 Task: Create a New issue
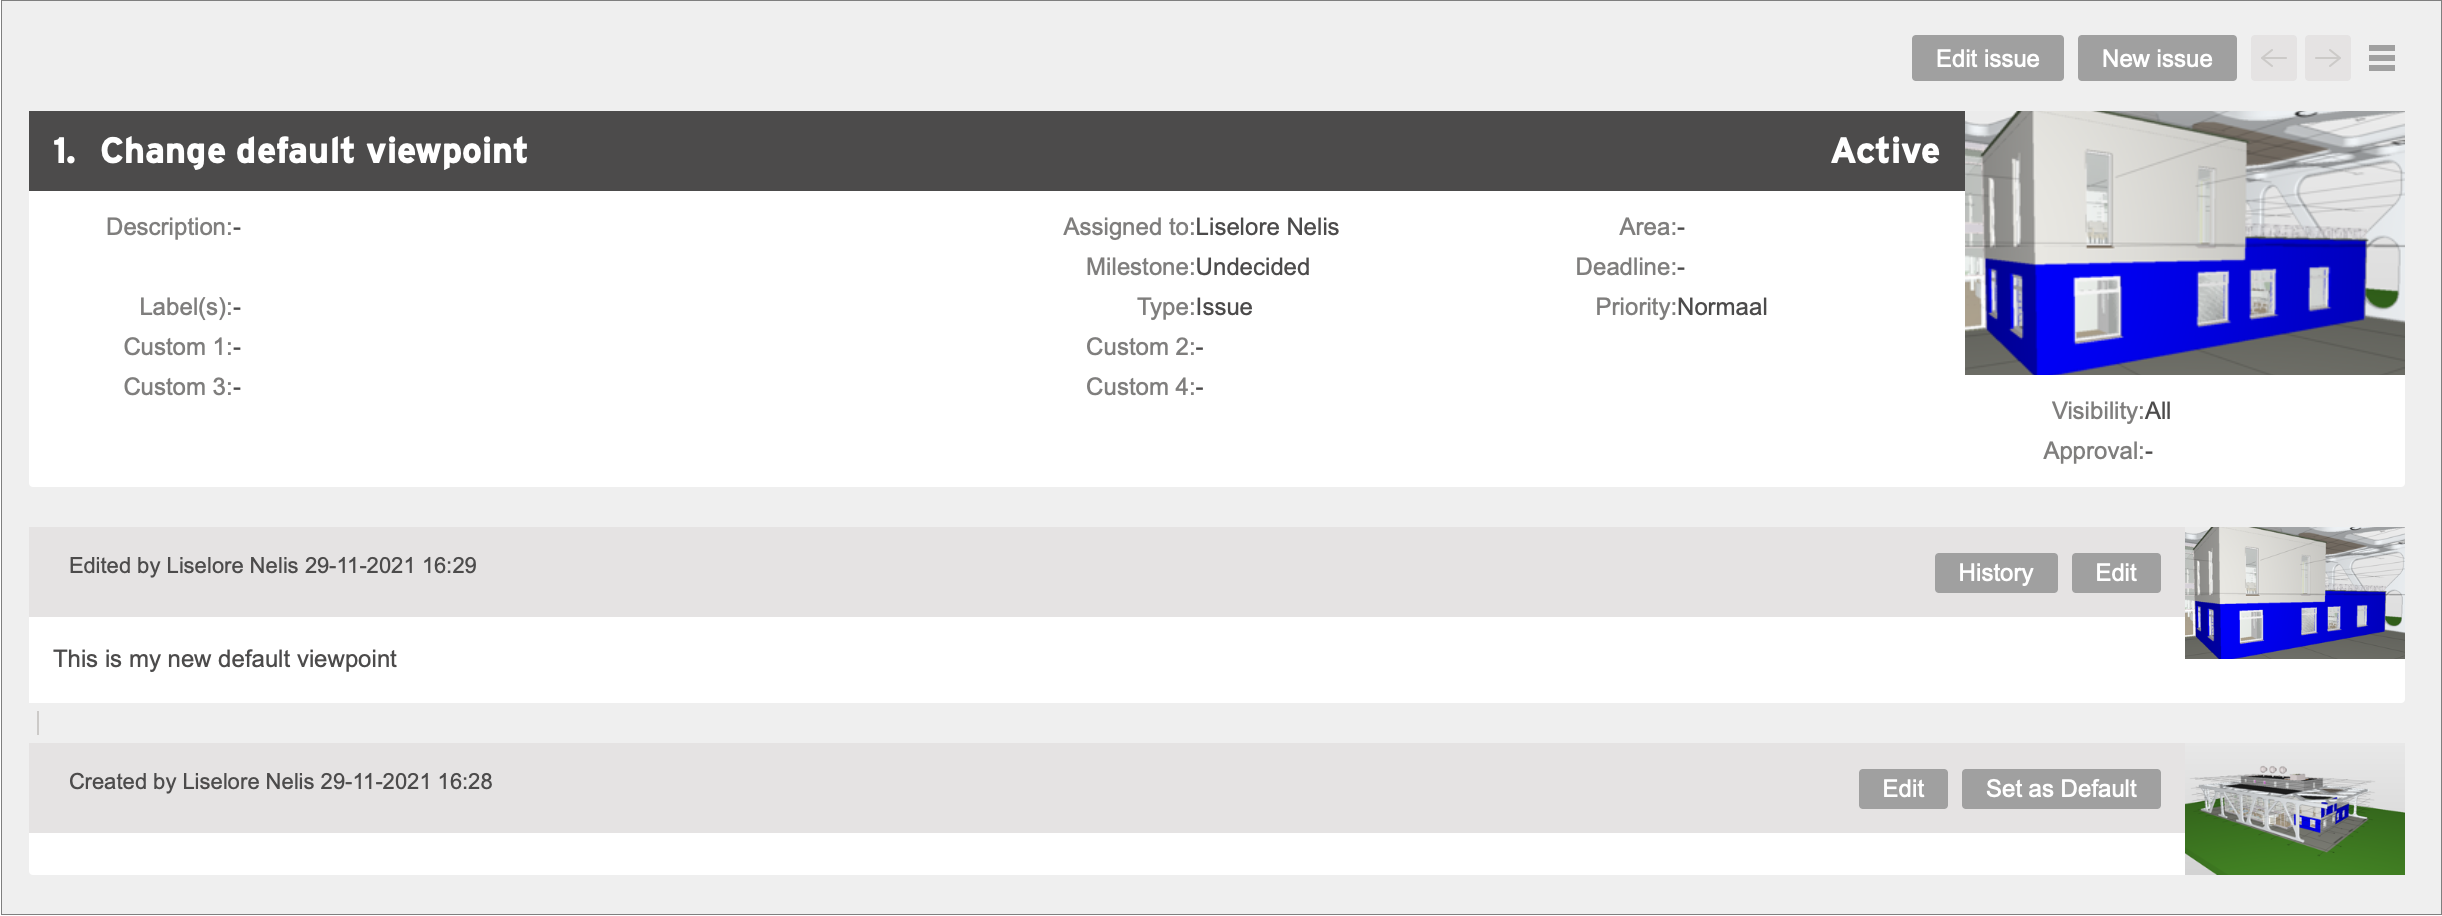coord(2157,58)
